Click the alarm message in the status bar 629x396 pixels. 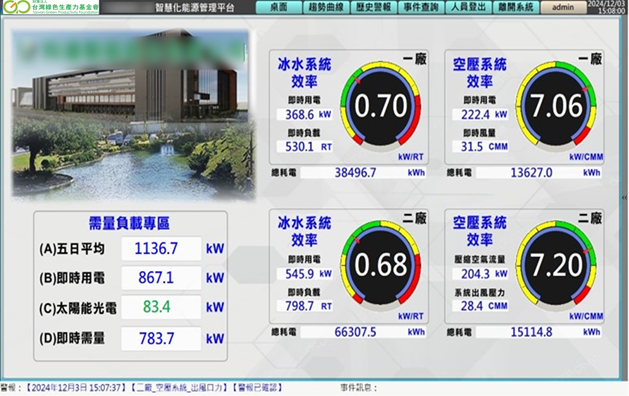point(142,388)
